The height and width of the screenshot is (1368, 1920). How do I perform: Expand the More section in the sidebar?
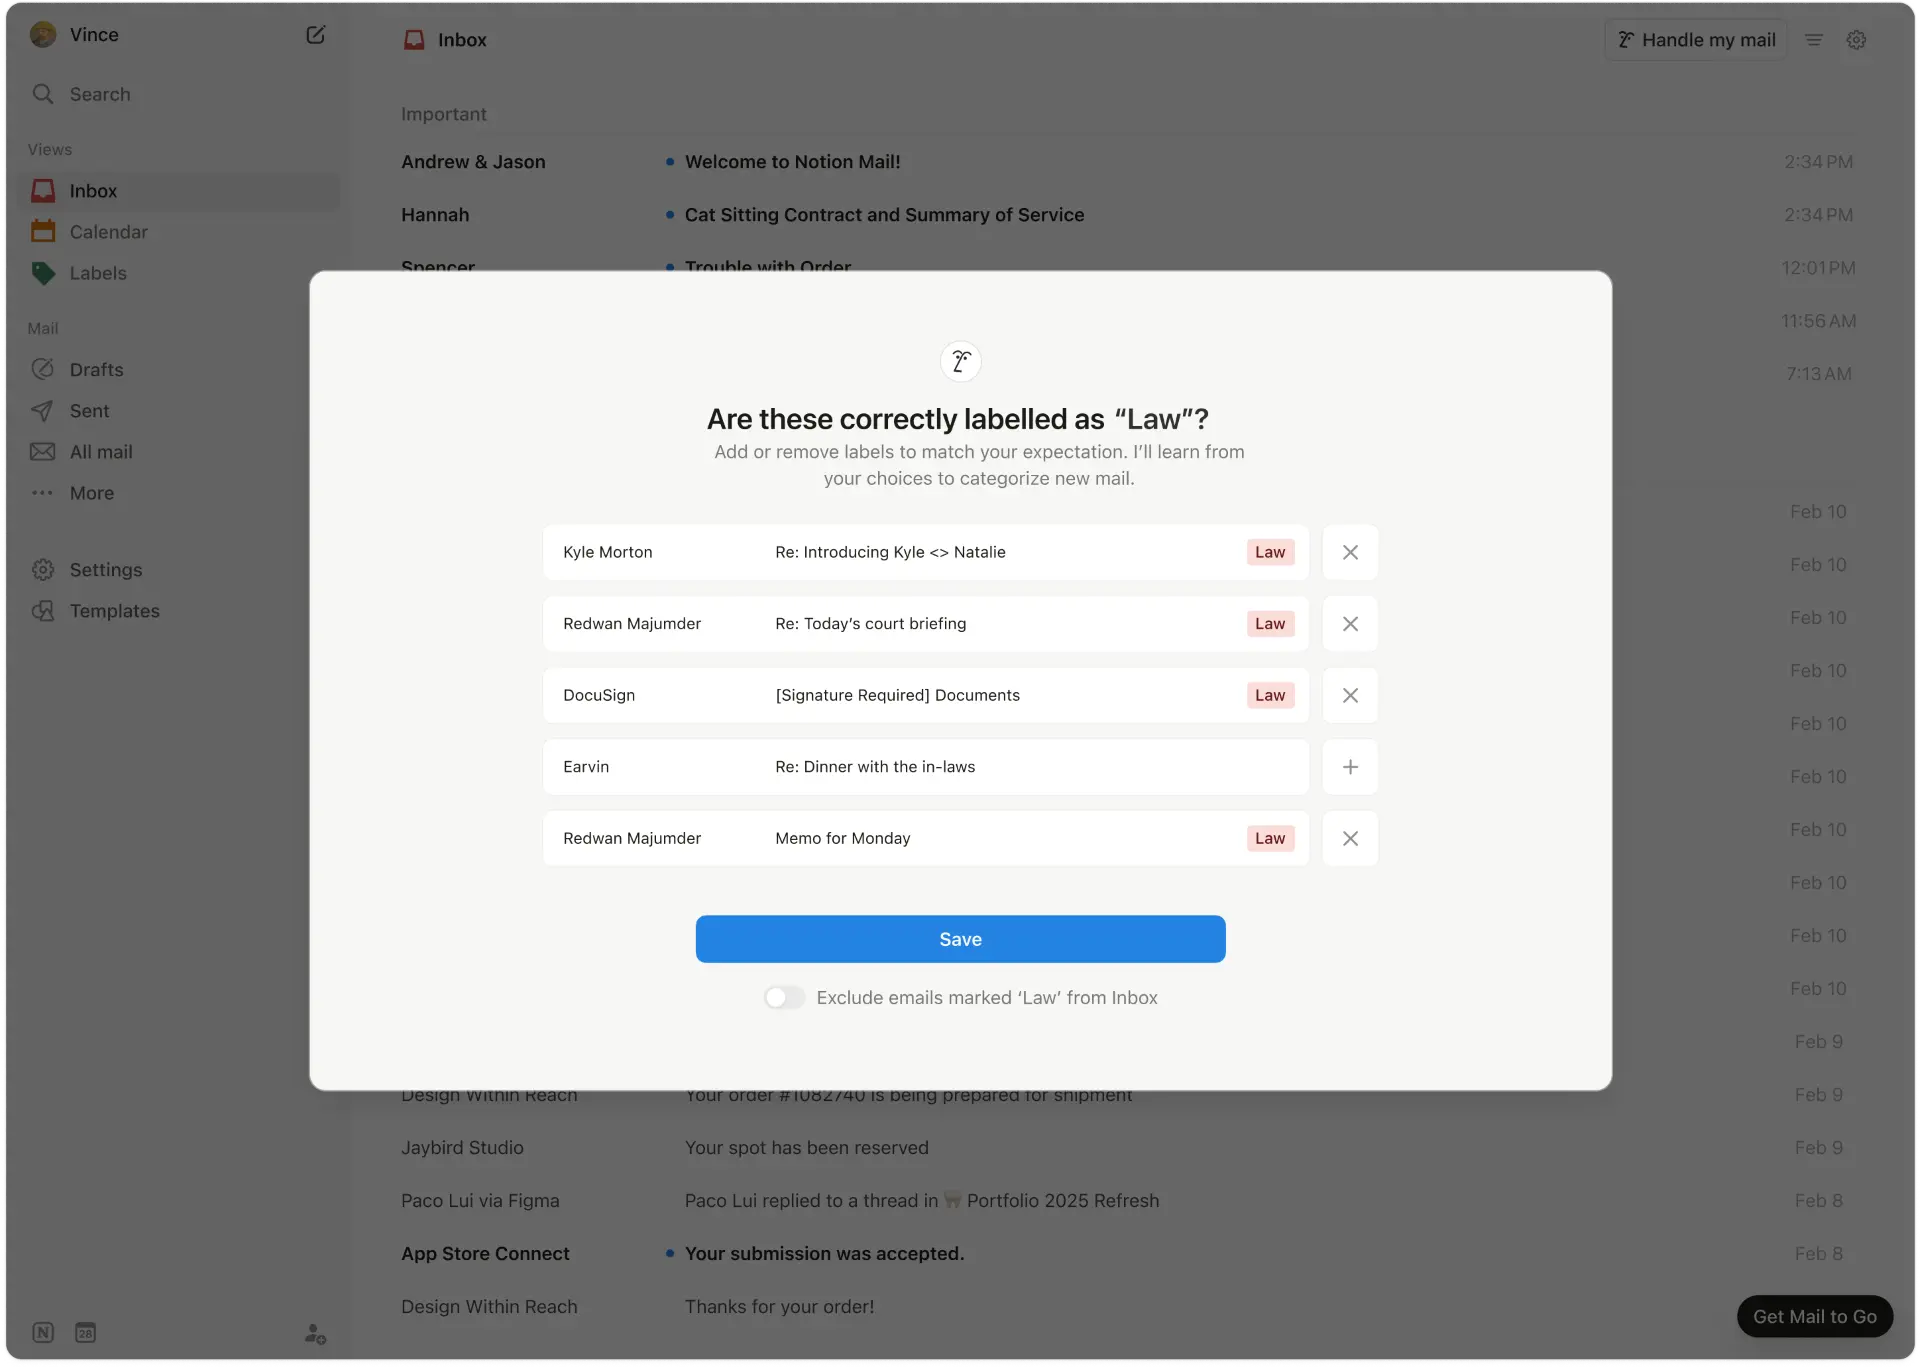click(91, 492)
